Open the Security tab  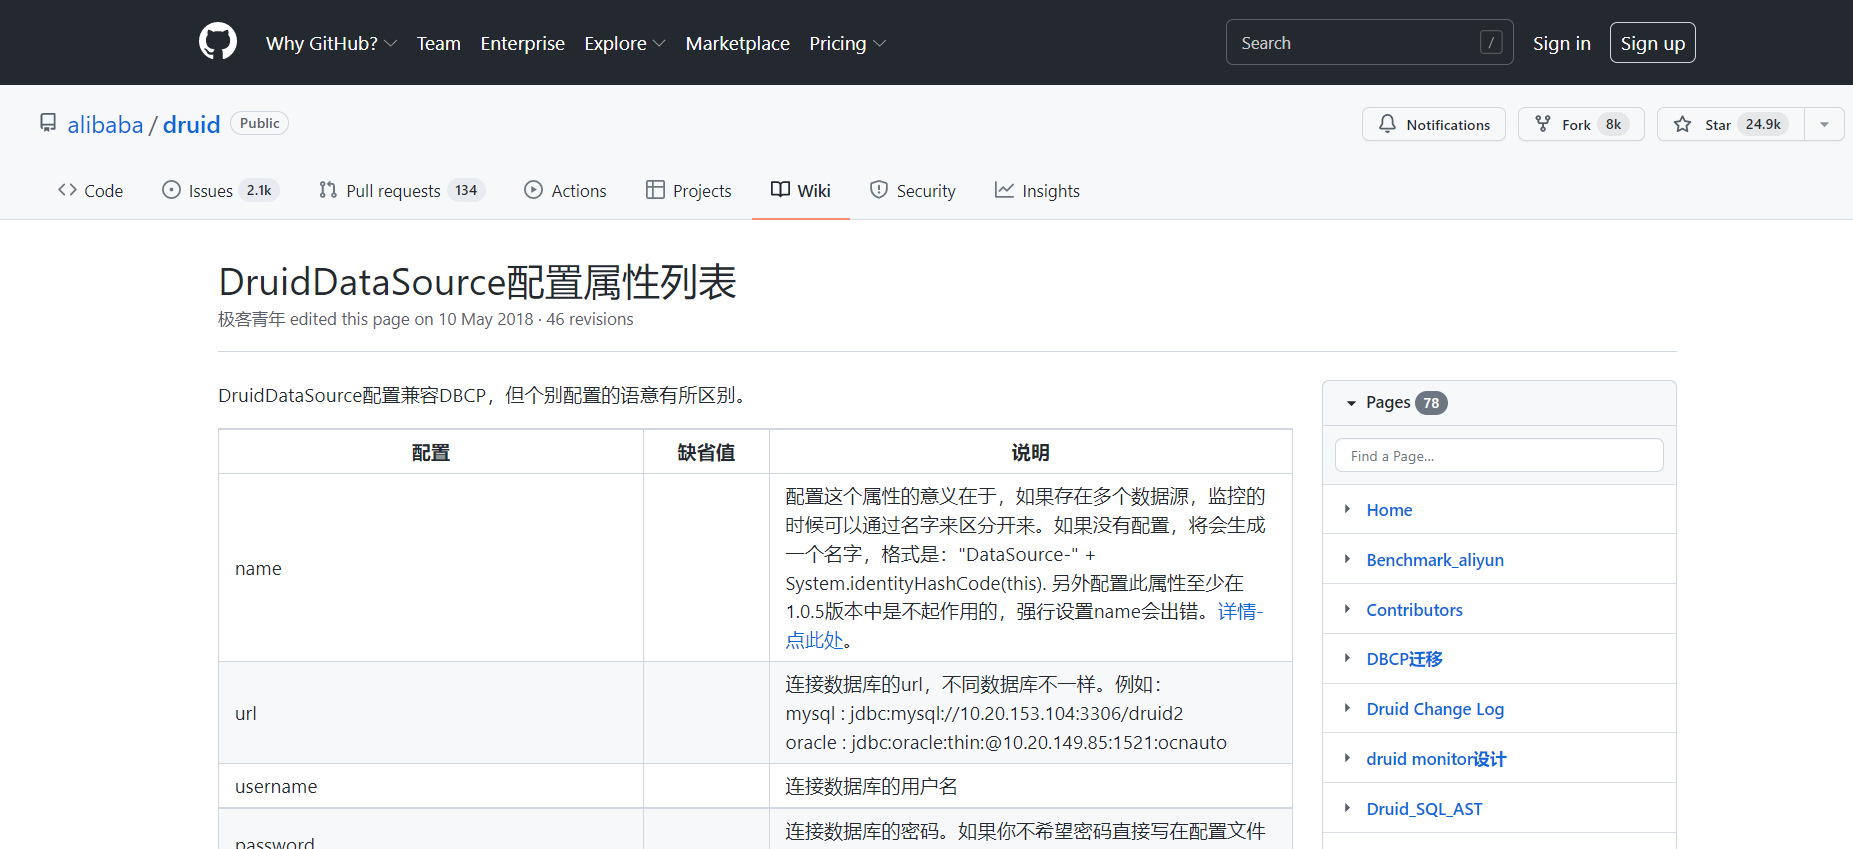coord(913,190)
